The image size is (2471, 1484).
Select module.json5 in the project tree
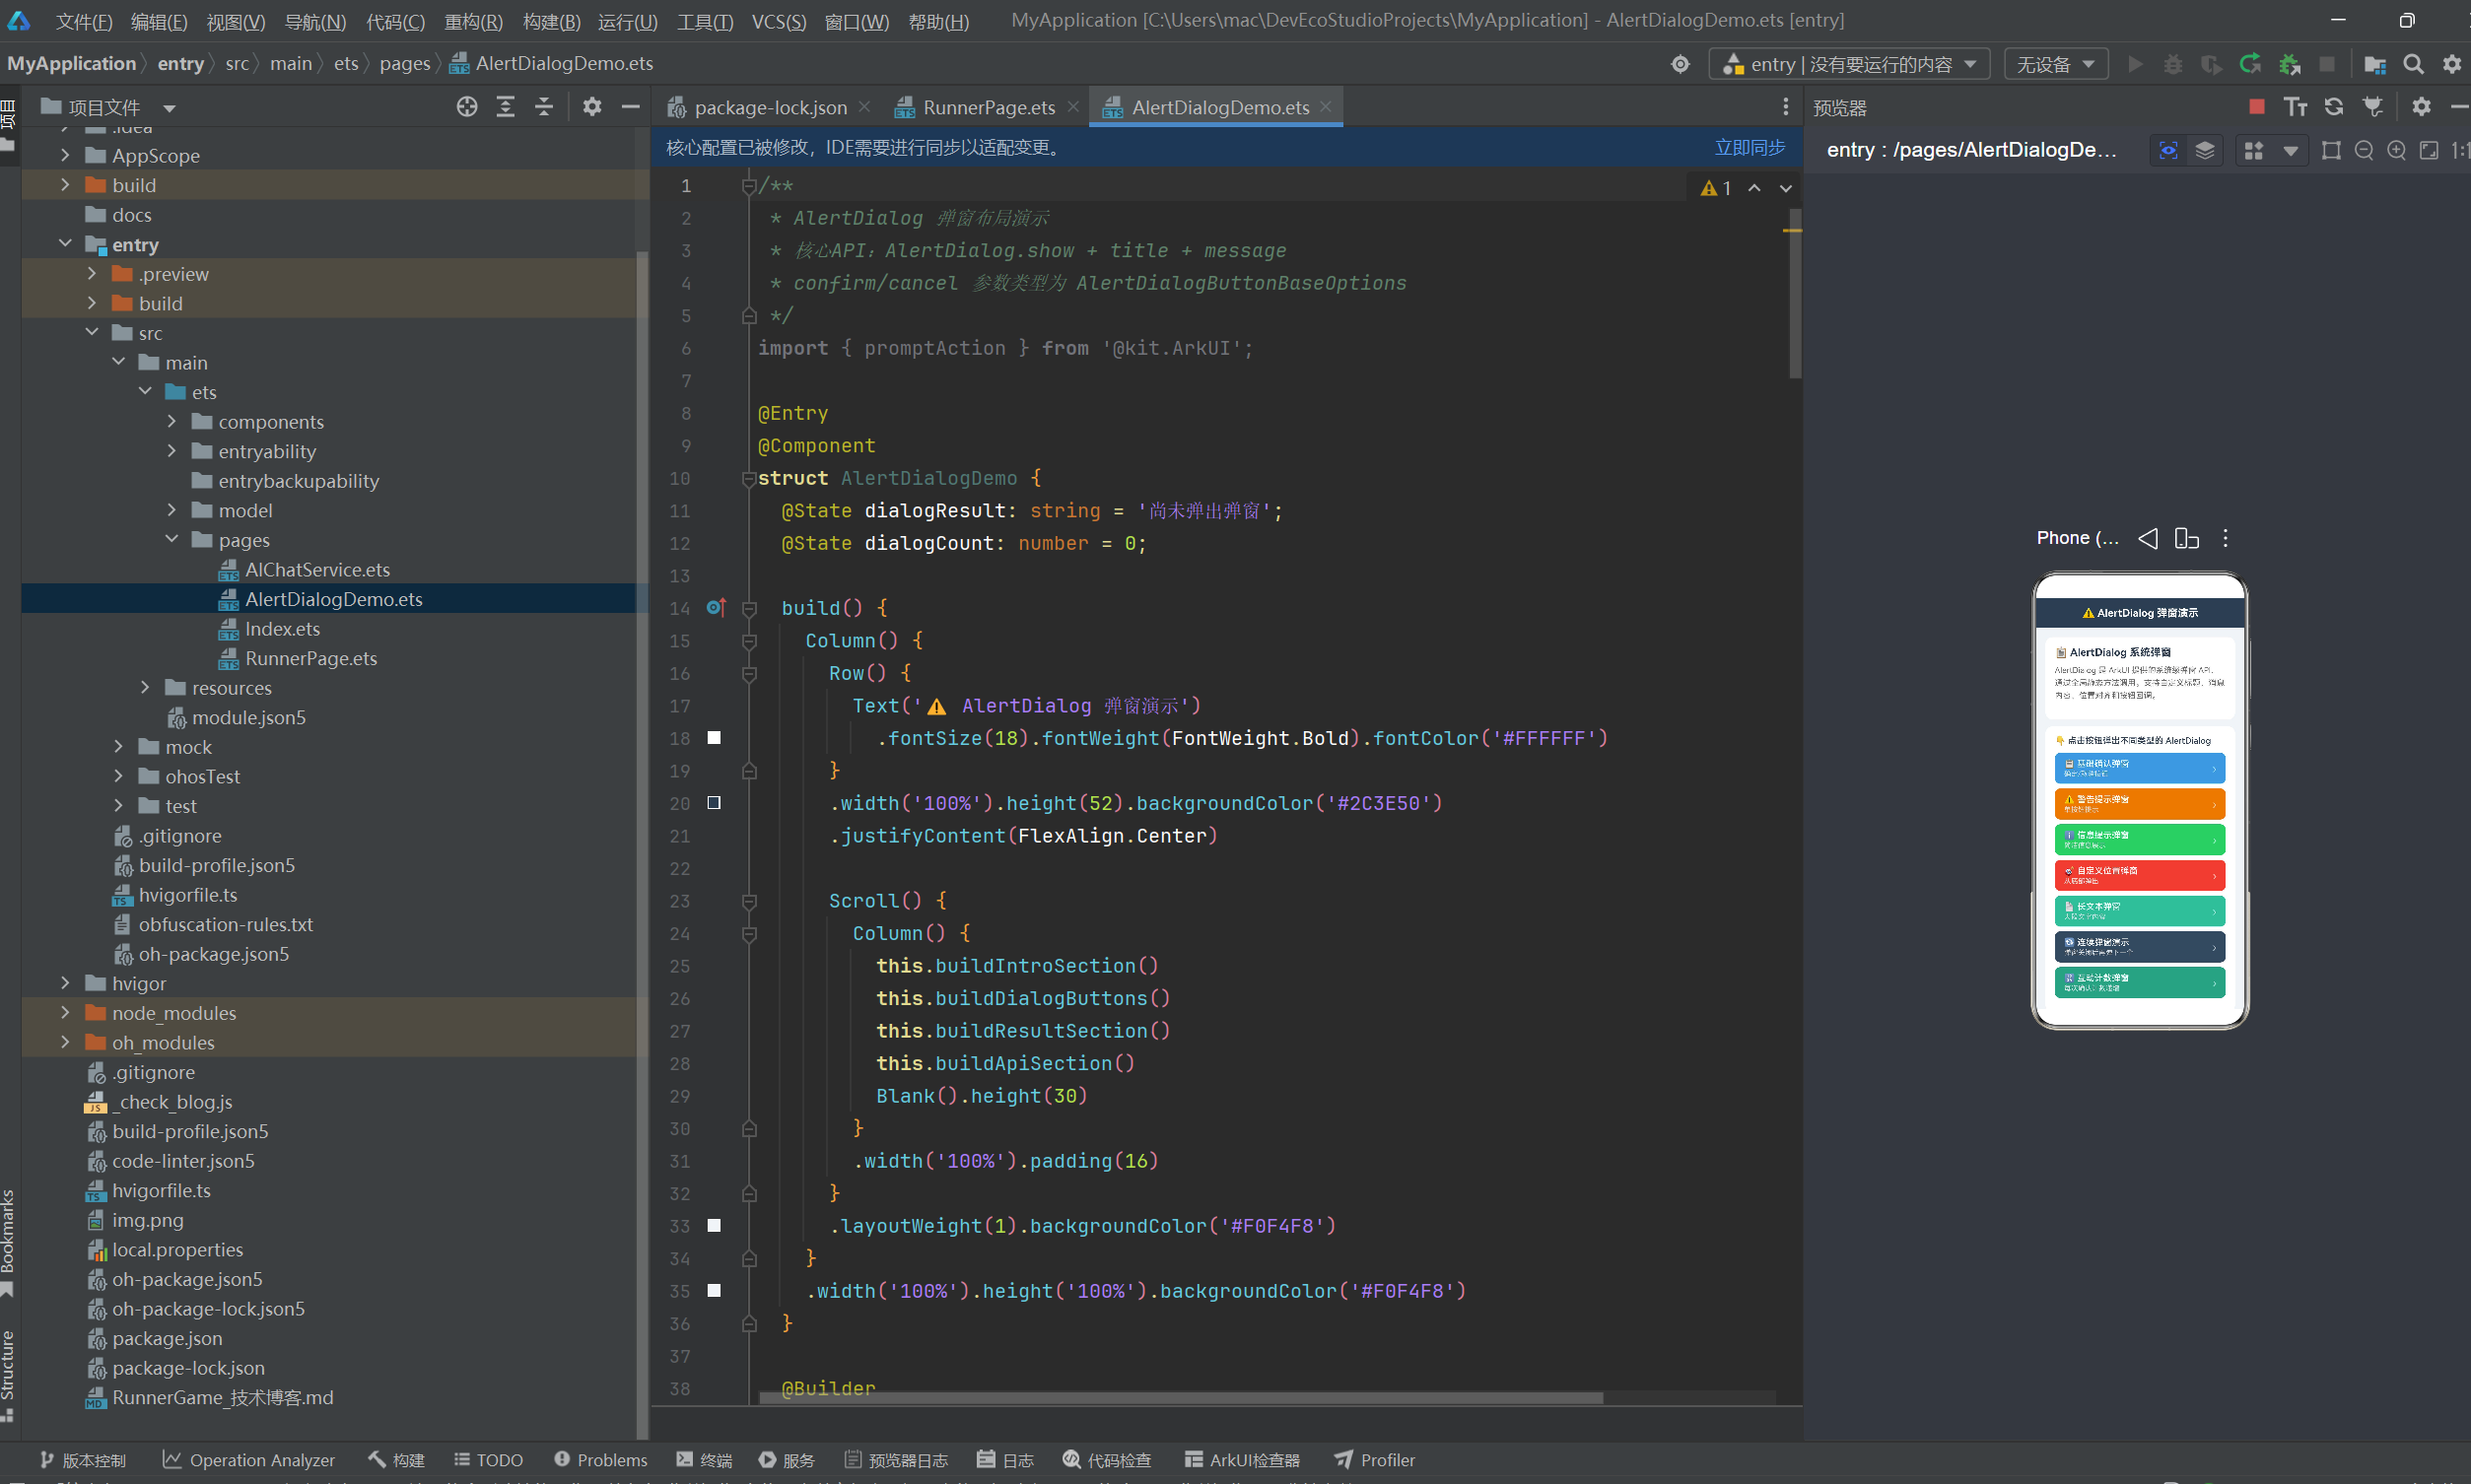point(248,717)
